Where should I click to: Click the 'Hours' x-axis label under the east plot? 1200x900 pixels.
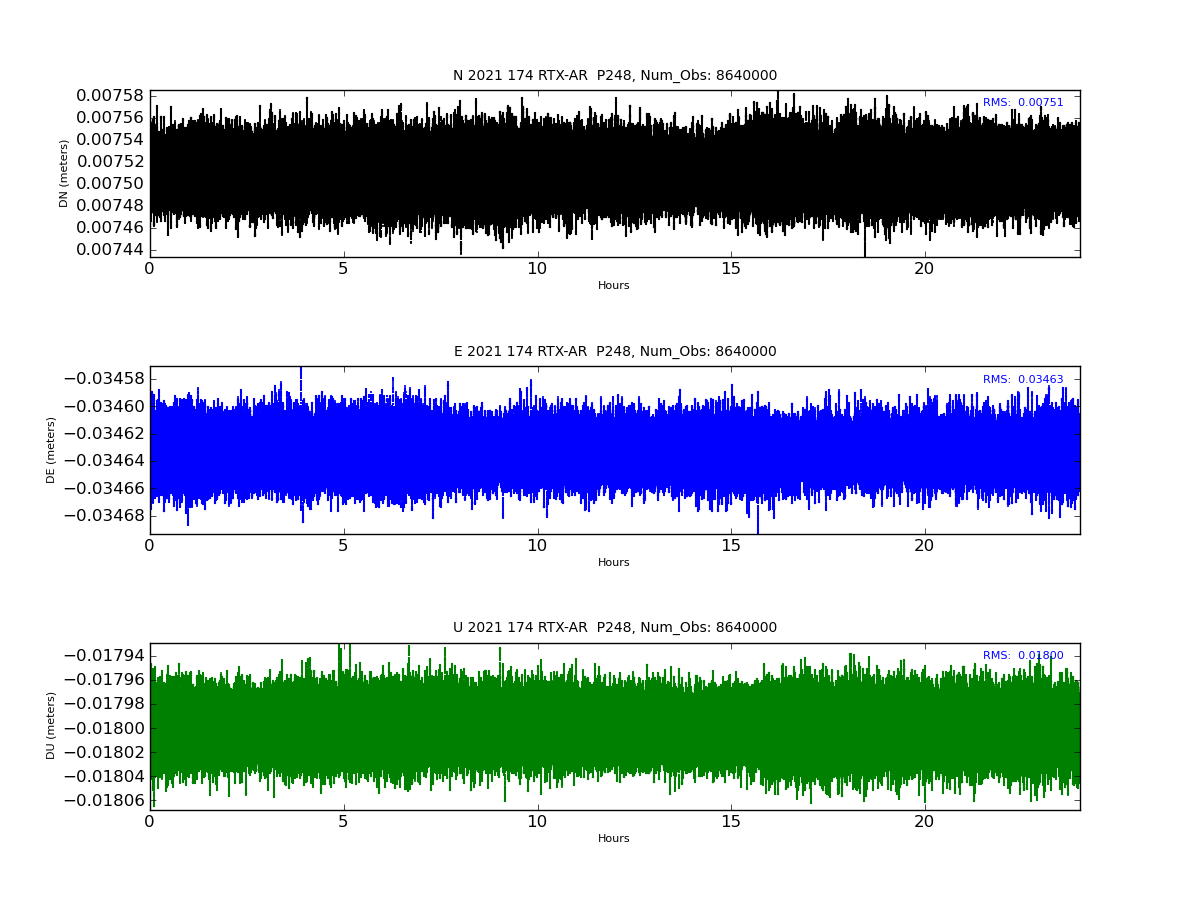click(x=614, y=563)
